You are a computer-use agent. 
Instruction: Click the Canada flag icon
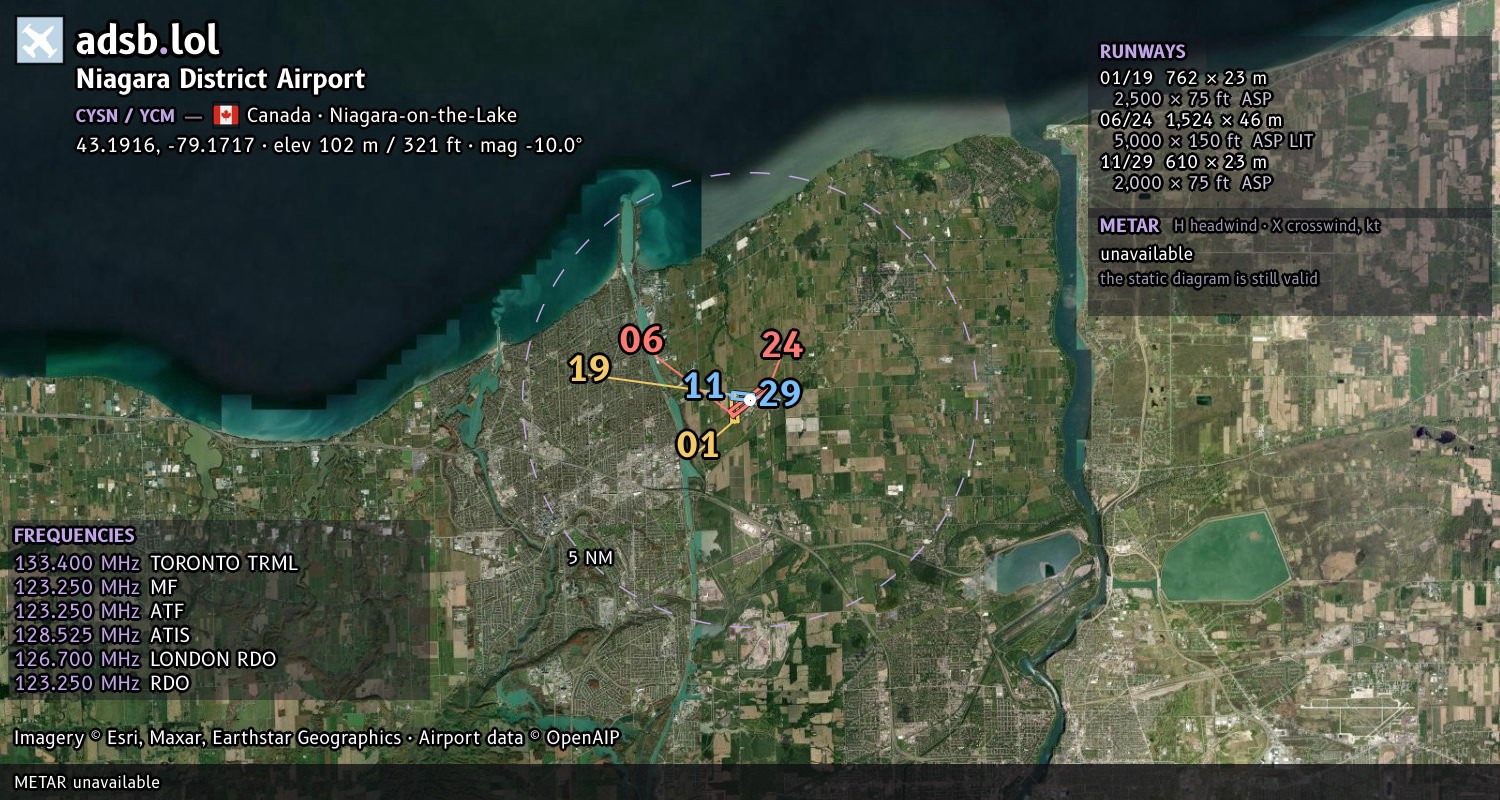(225, 115)
